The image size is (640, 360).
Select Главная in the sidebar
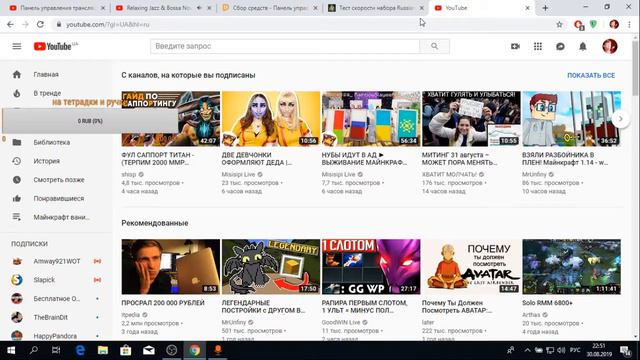[46, 74]
